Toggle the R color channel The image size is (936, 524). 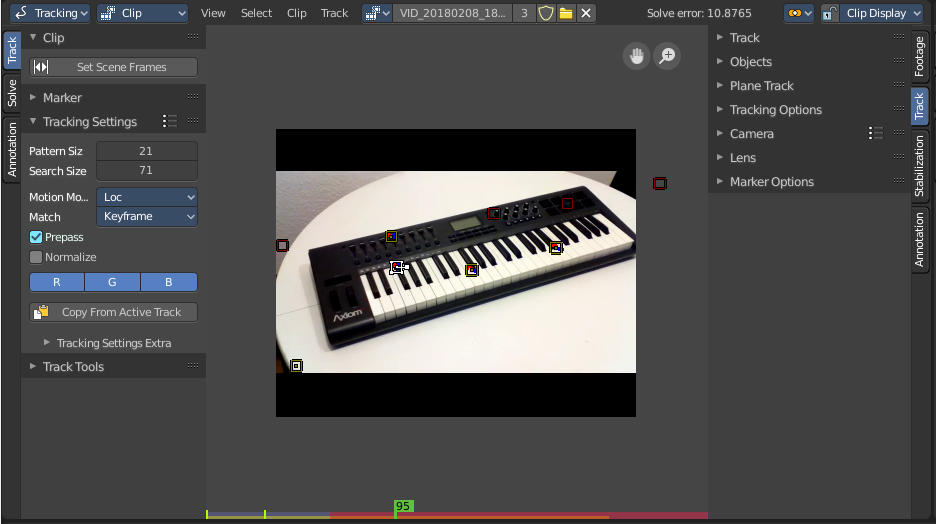click(57, 282)
